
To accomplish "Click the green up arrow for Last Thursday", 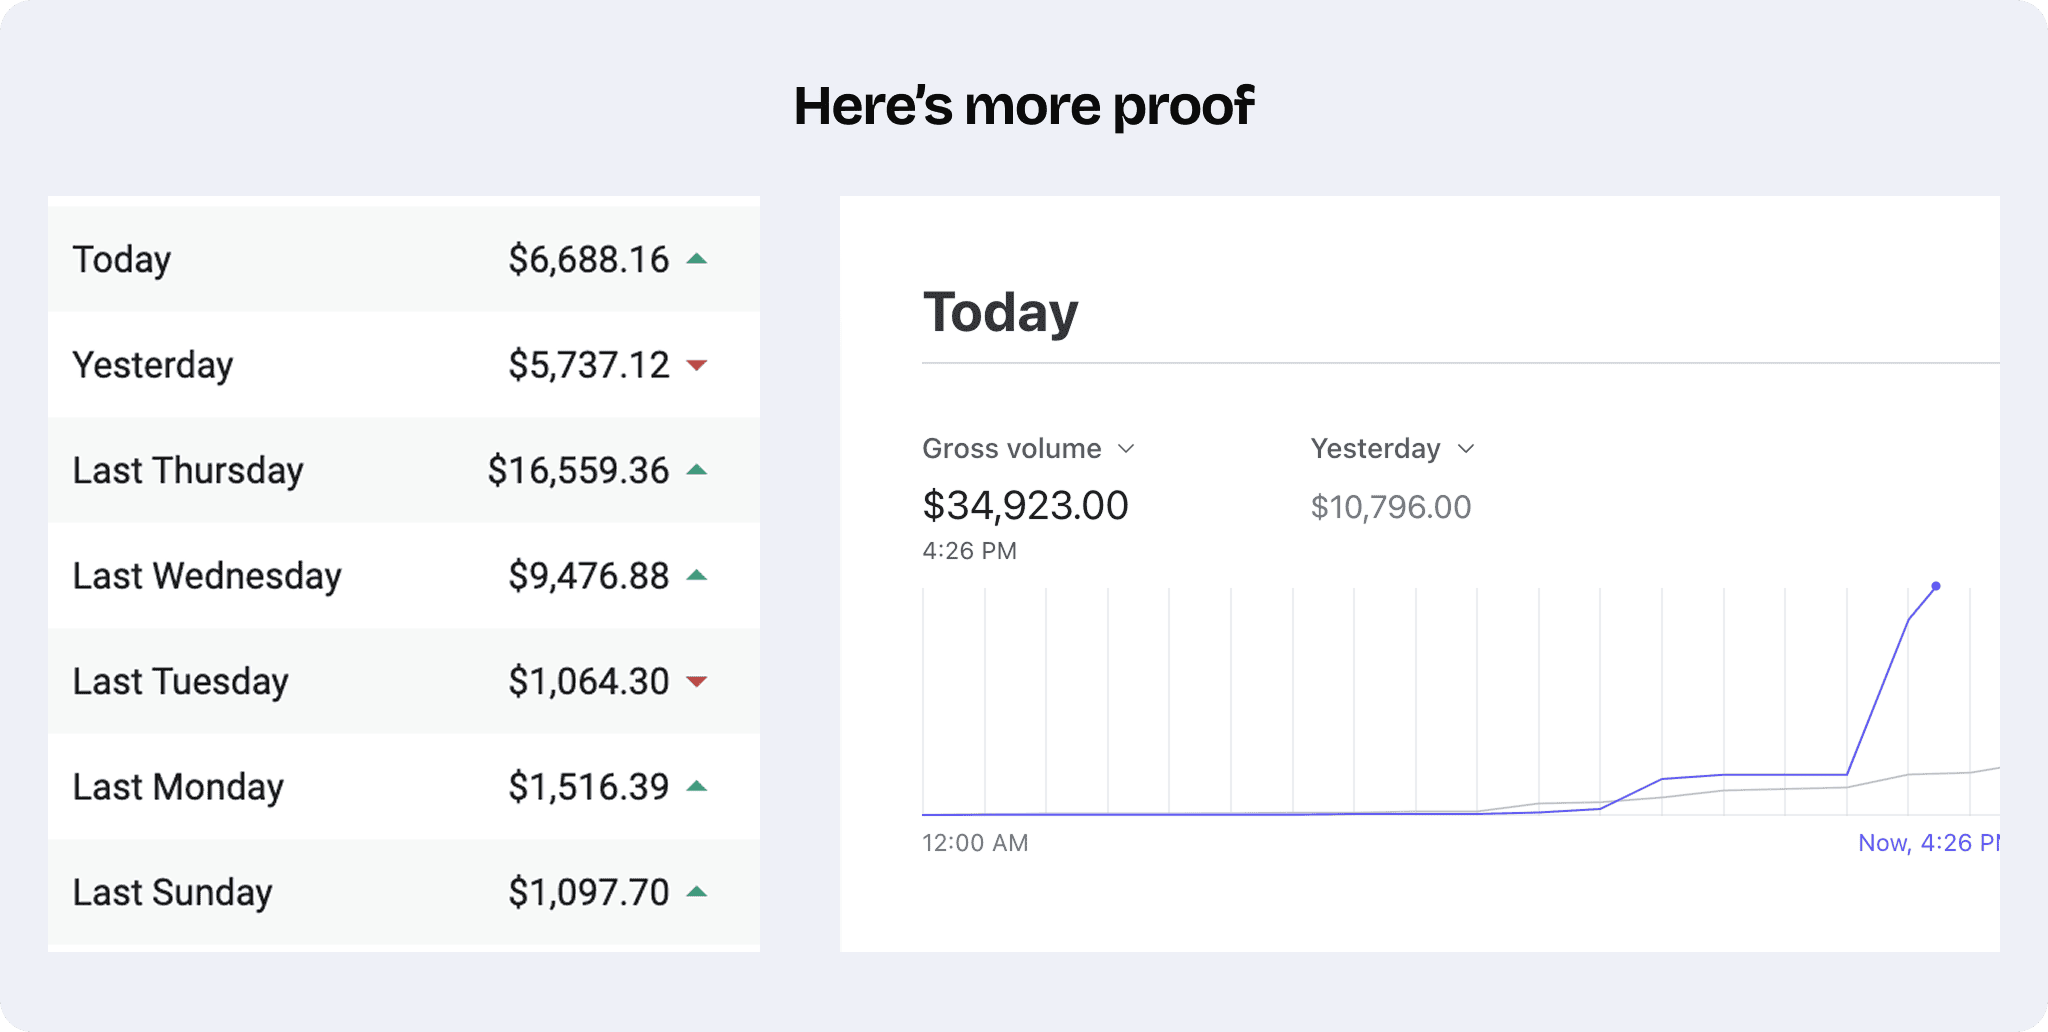I will (697, 470).
